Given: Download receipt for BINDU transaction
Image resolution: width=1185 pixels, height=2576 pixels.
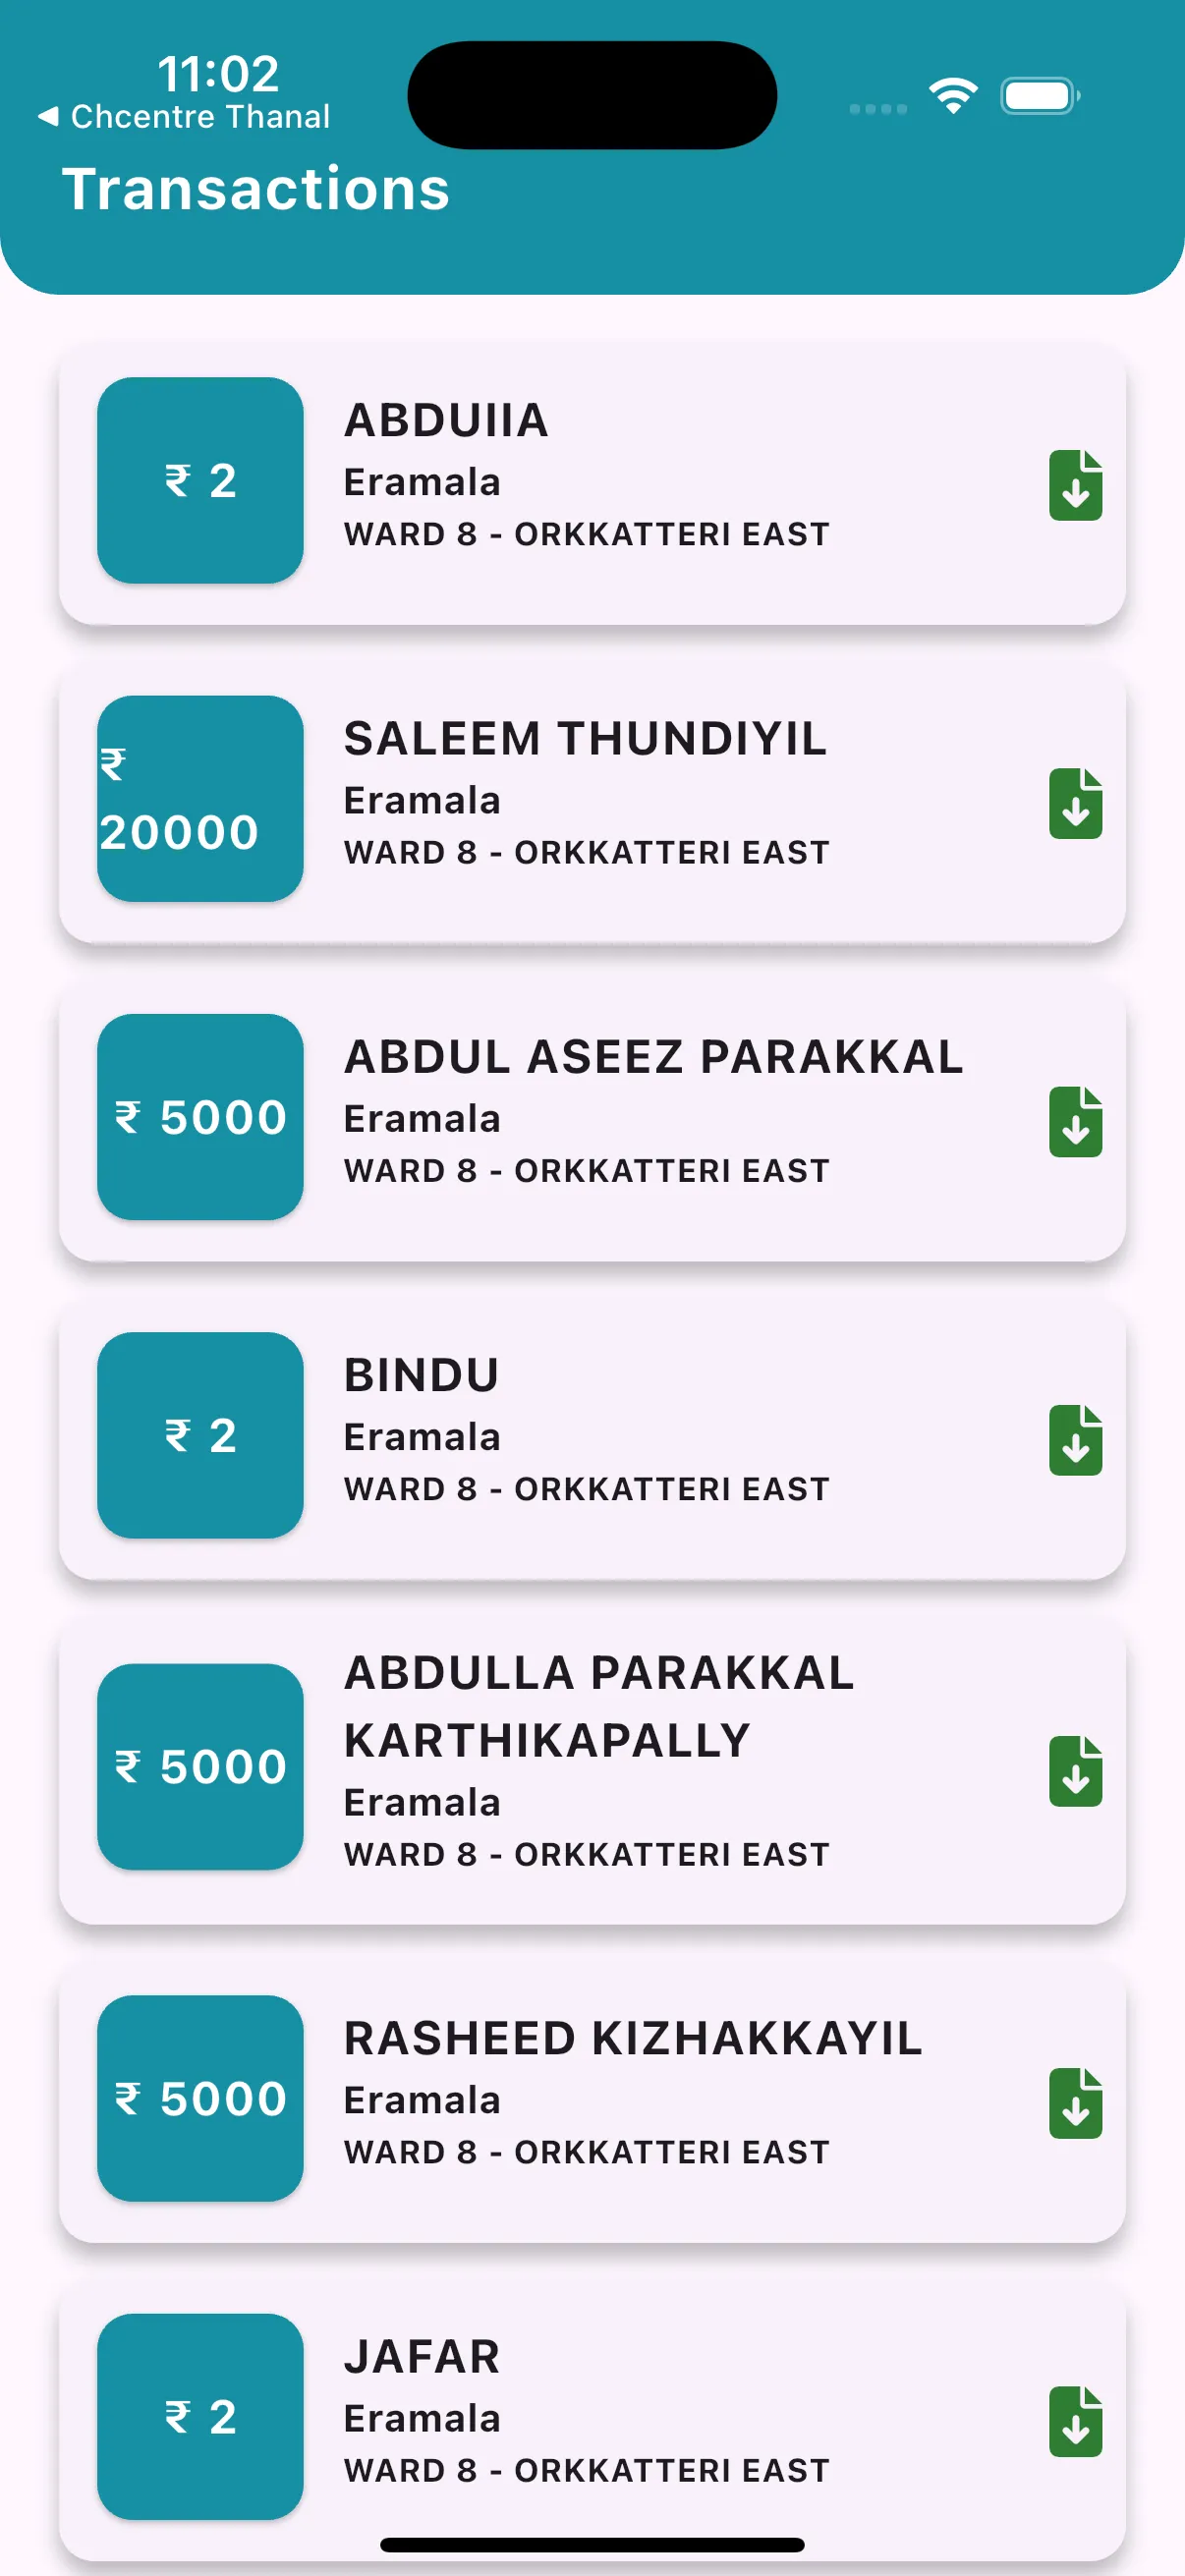Looking at the screenshot, I should pyautogui.click(x=1075, y=1439).
